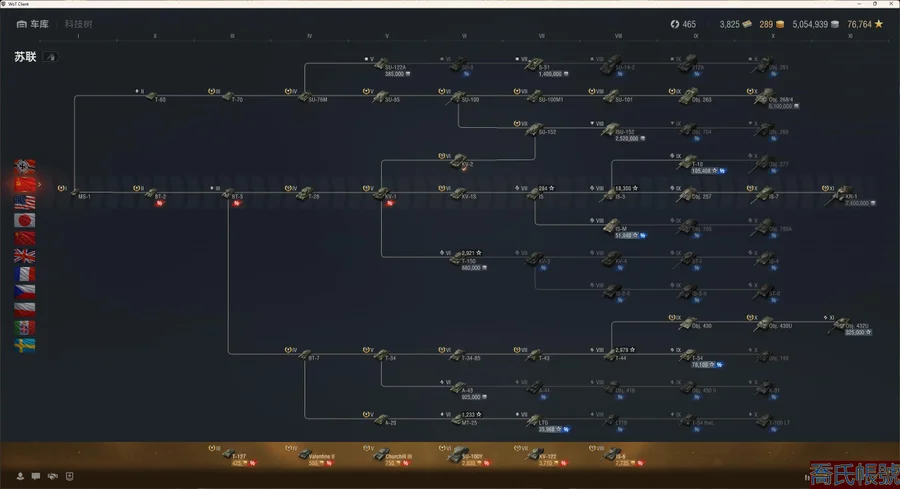Viewport: 900px width, 489px height.
Task: Toggle the premium tank view next to 苏联
Action: click(50, 57)
